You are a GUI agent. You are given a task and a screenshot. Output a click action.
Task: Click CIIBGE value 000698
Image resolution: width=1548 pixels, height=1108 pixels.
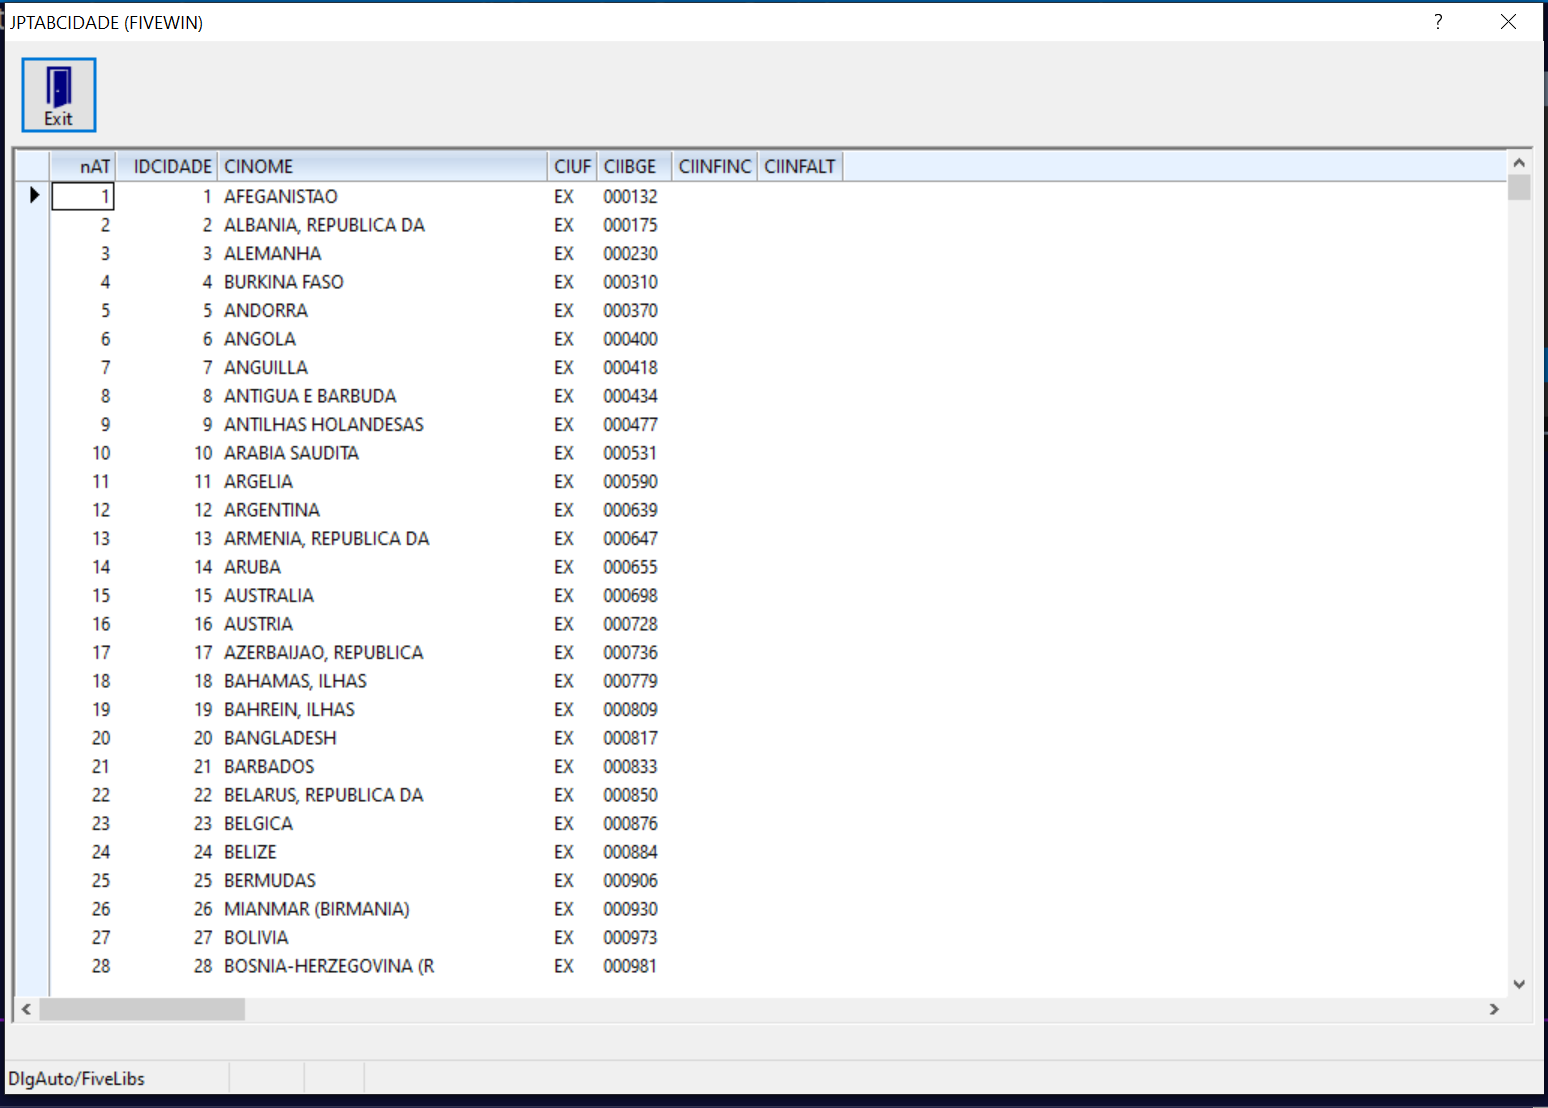point(630,596)
